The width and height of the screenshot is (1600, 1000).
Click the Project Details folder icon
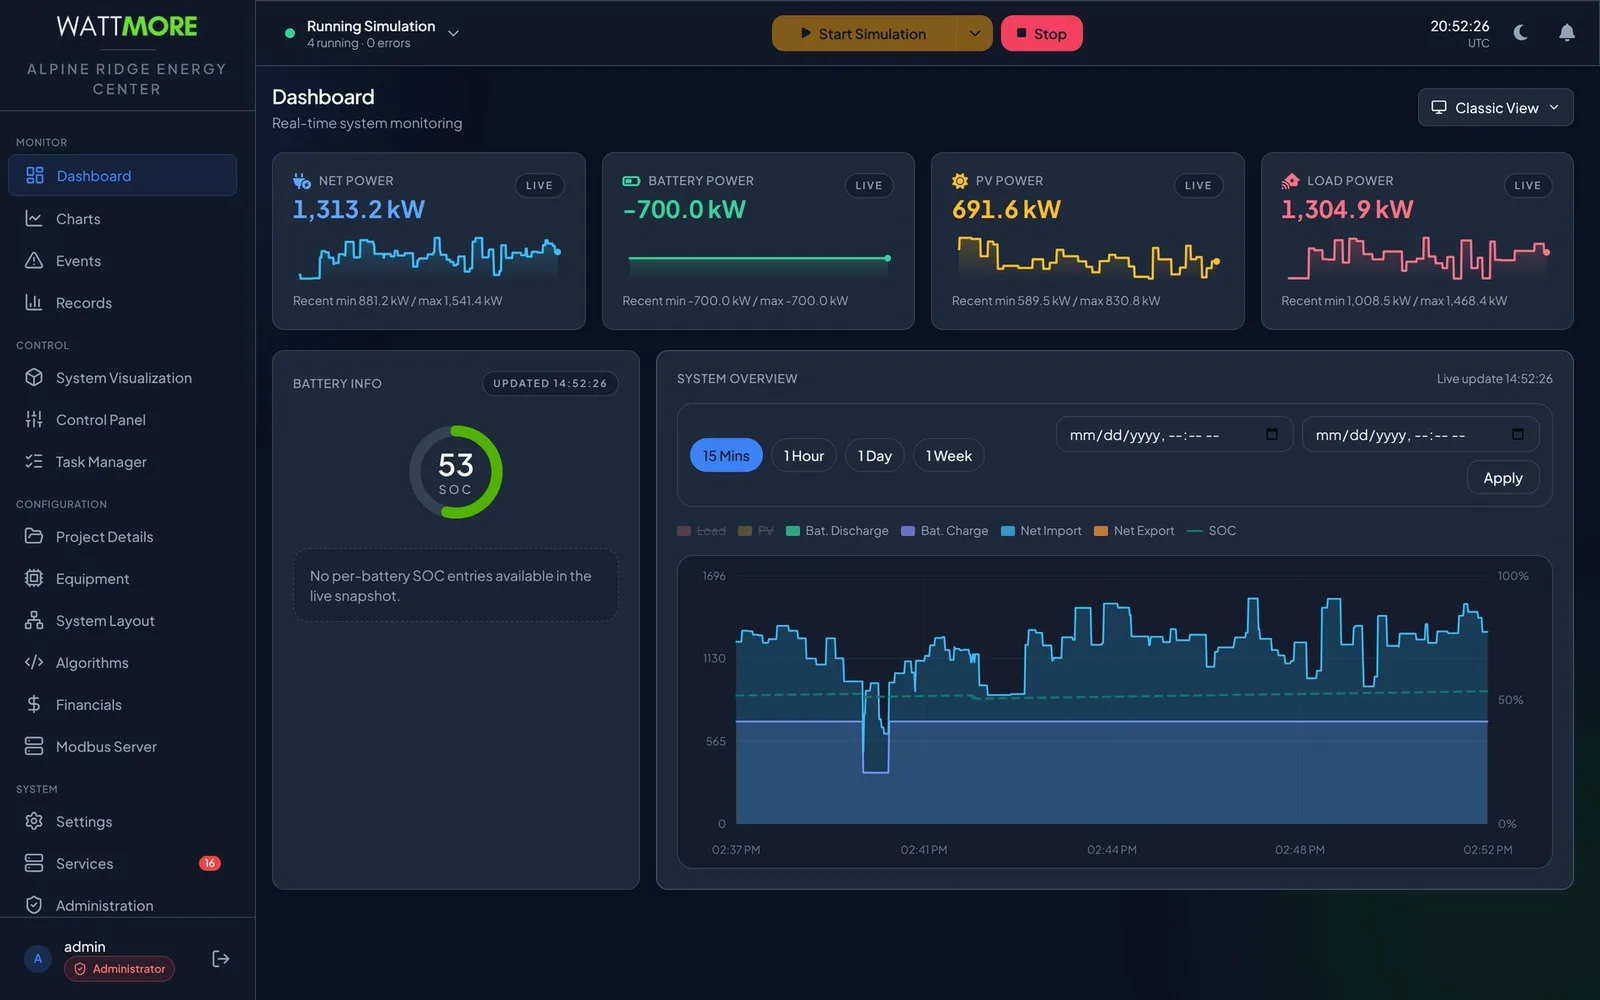34,536
